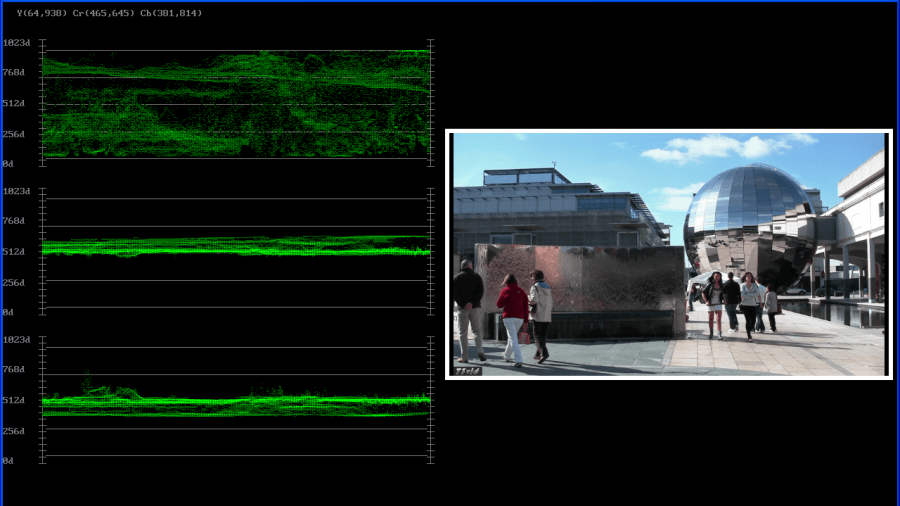The height and width of the screenshot is (506, 900).
Task: Click the 1023d label on Y waveform scale
Action: (x=17, y=43)
